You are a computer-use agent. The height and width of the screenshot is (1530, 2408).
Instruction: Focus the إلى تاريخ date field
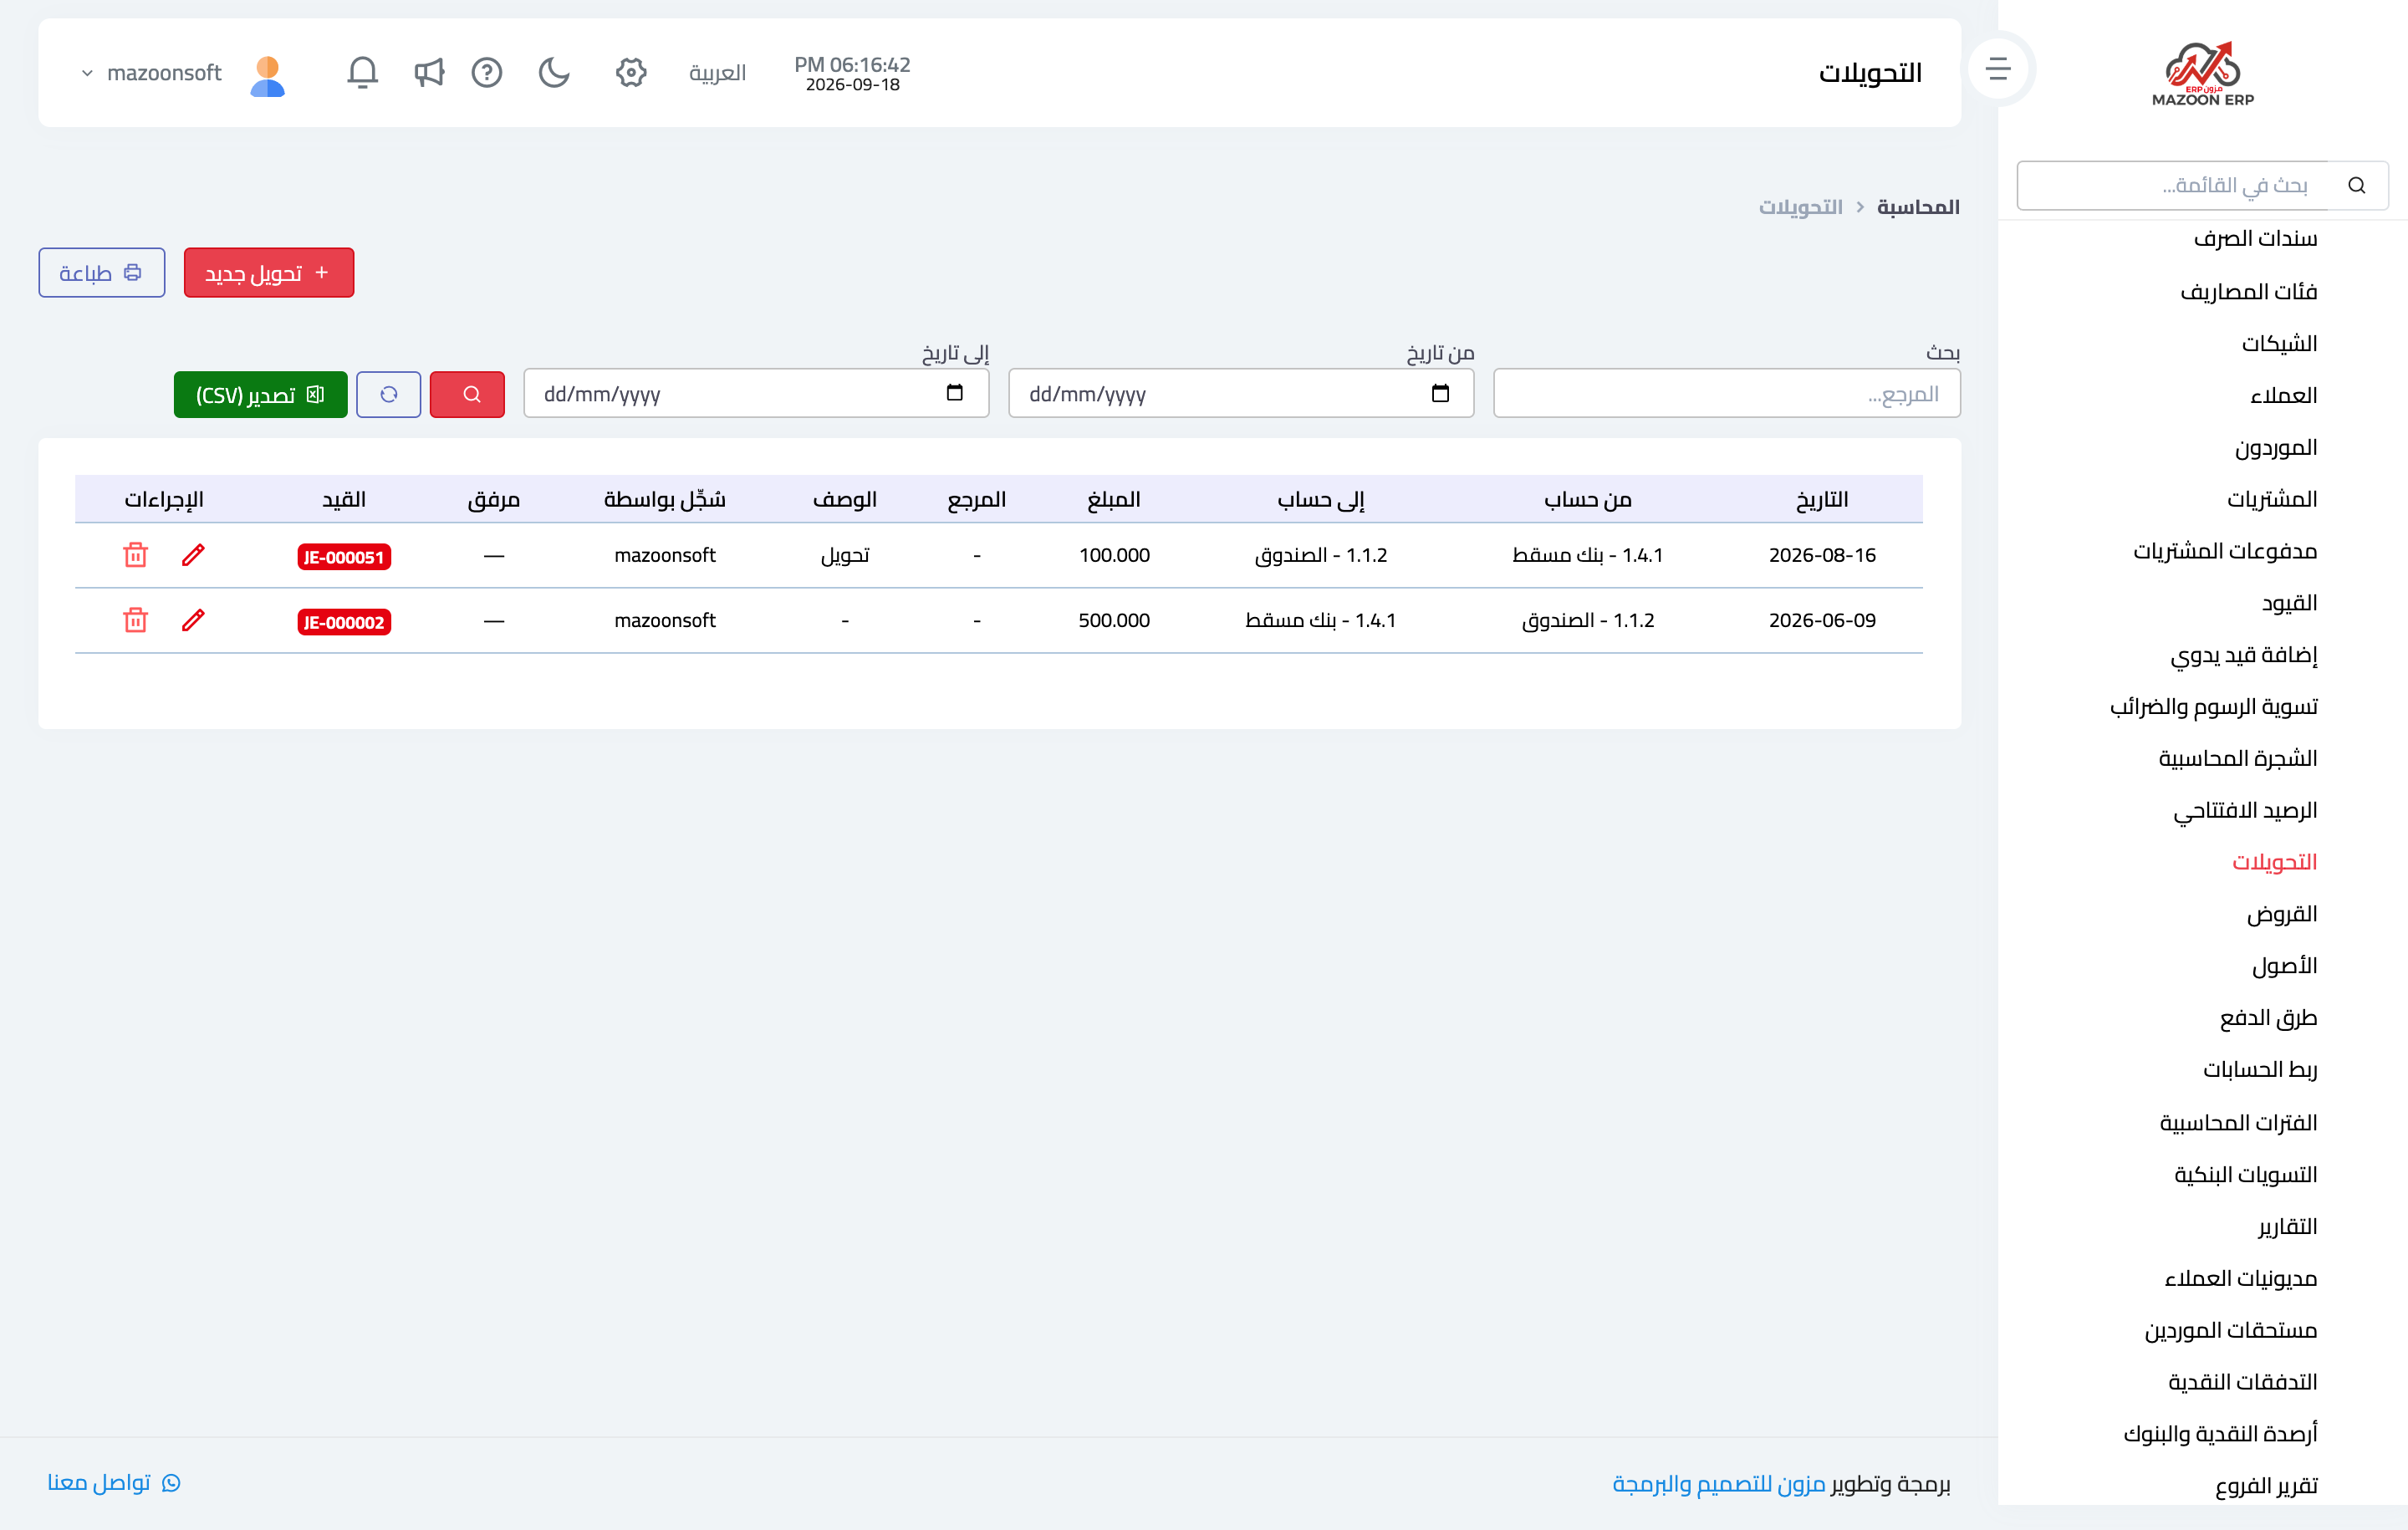click(x=756, y=393)
